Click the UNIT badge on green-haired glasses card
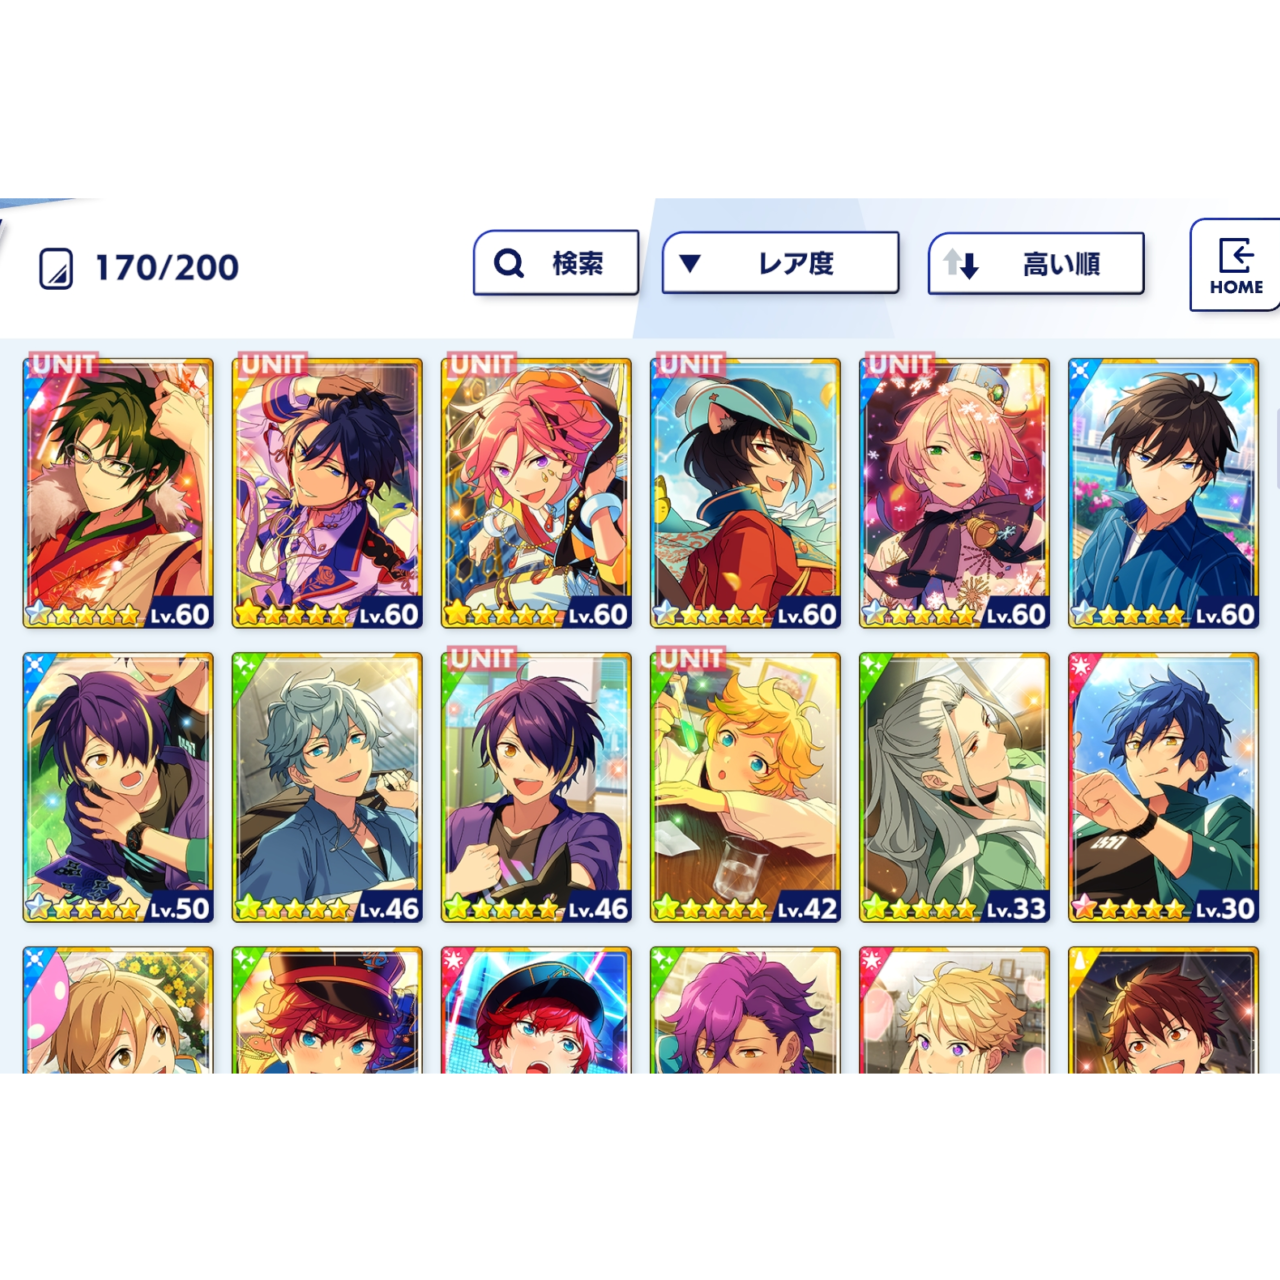Viewport: 1280px width, 1280px height. (x=64, y=364)
